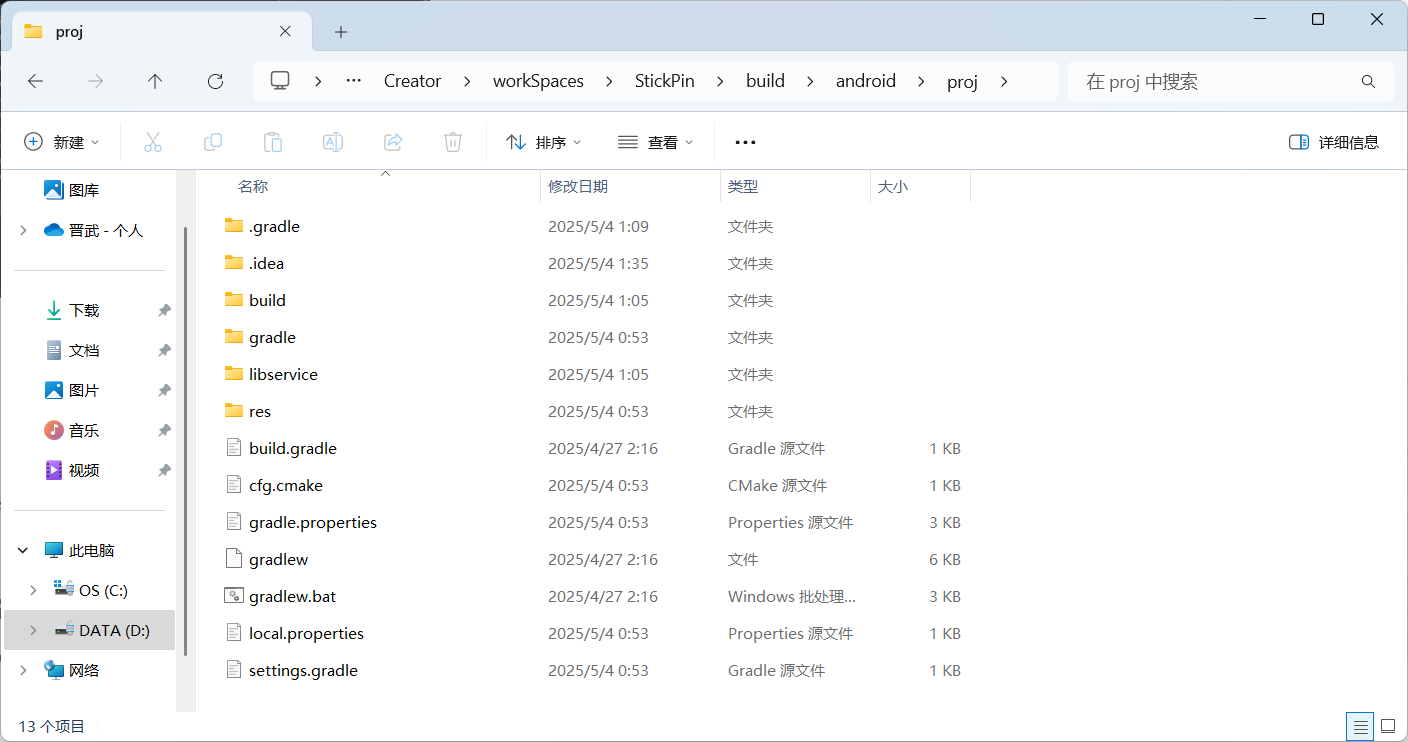Image resolution: width=1408 pixels, height=742 pixels.
Task: Click the Copy icon in the toolbar
Action: point(212,142)
